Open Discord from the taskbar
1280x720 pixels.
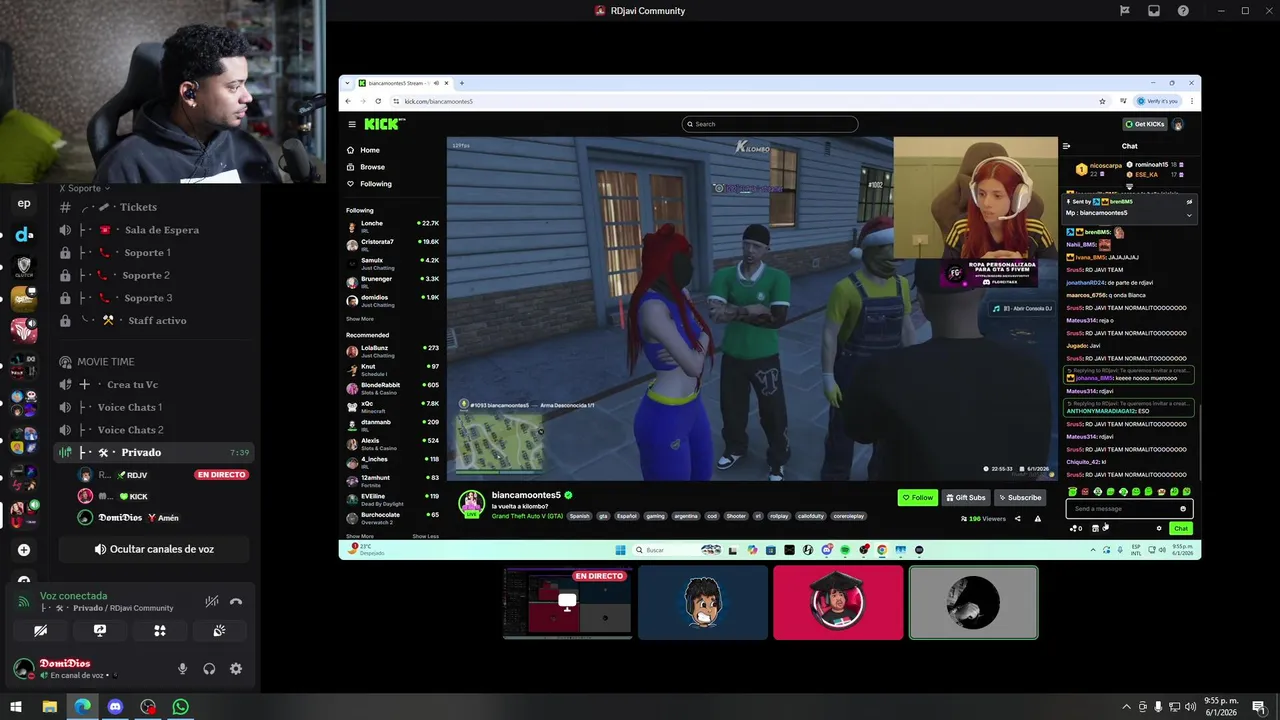[x=115, y=707]
